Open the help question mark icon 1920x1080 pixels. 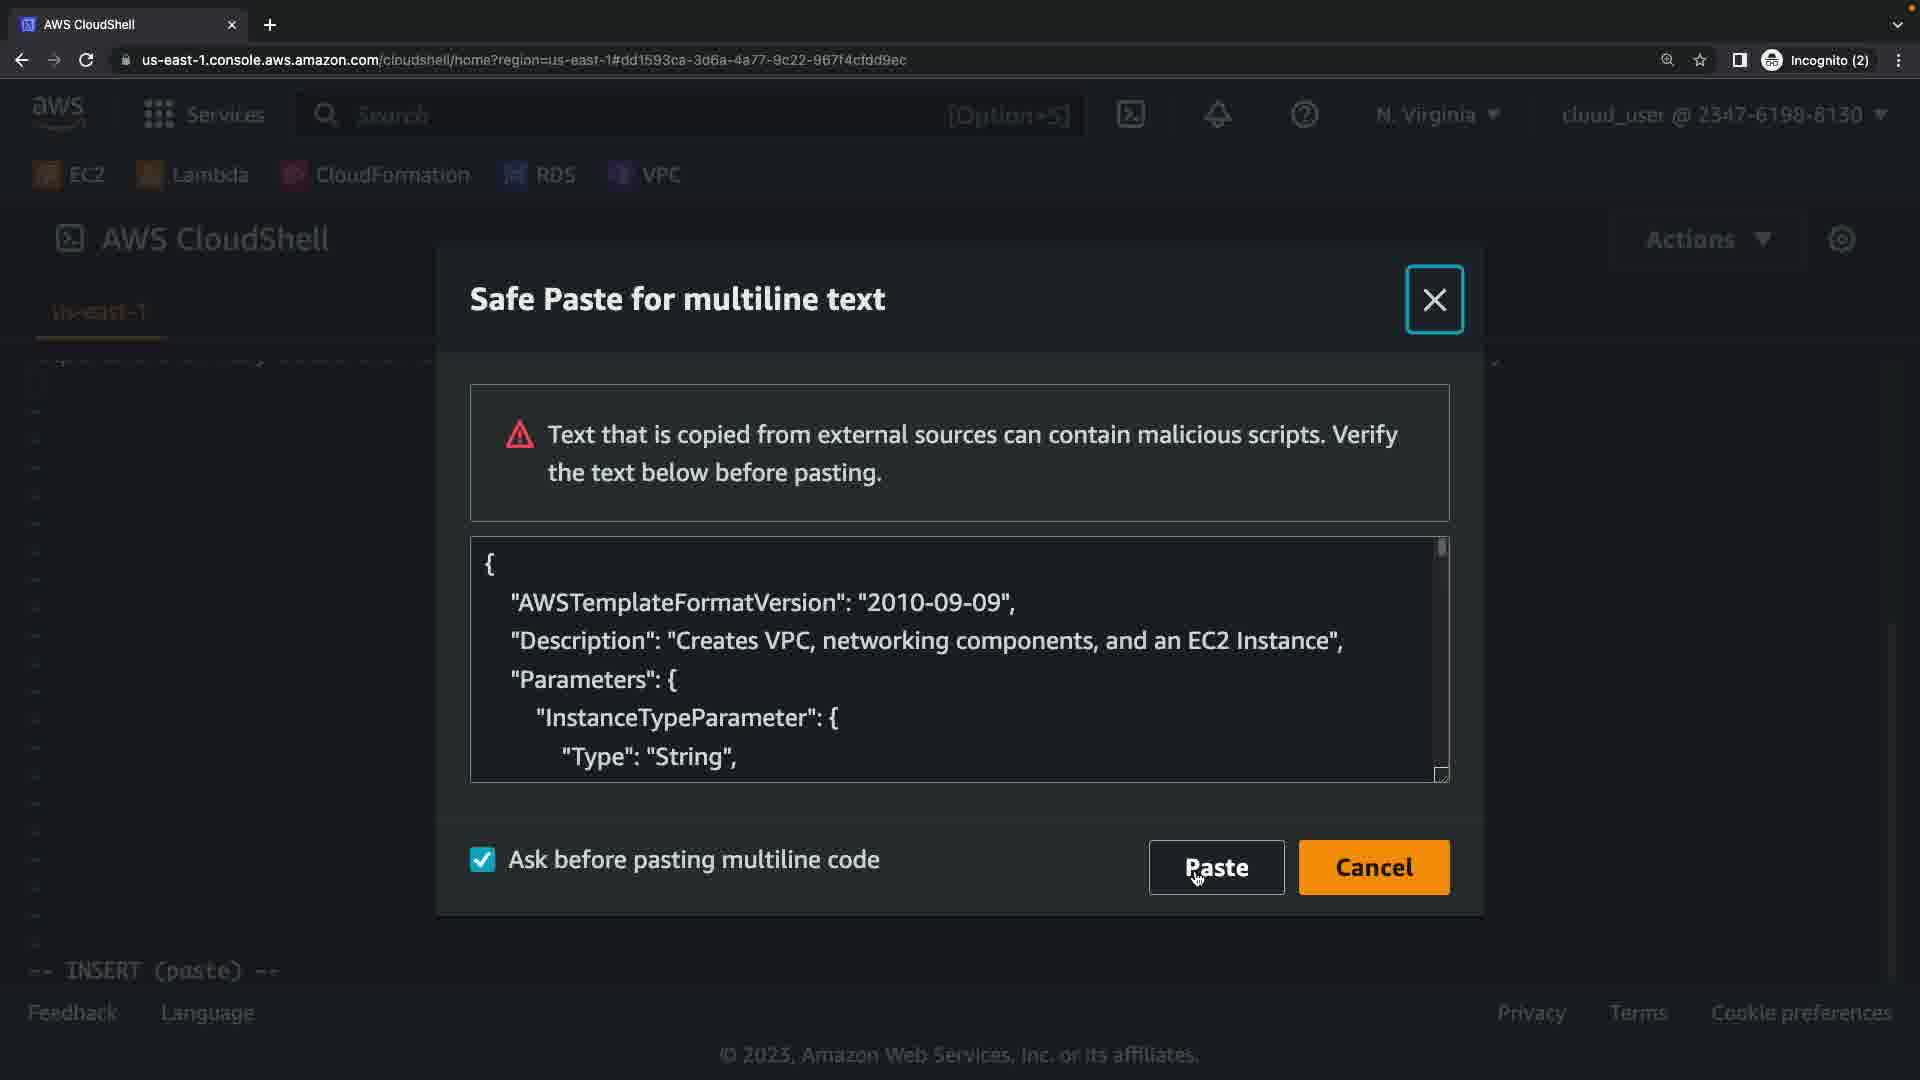click(x=1304, y=115)
